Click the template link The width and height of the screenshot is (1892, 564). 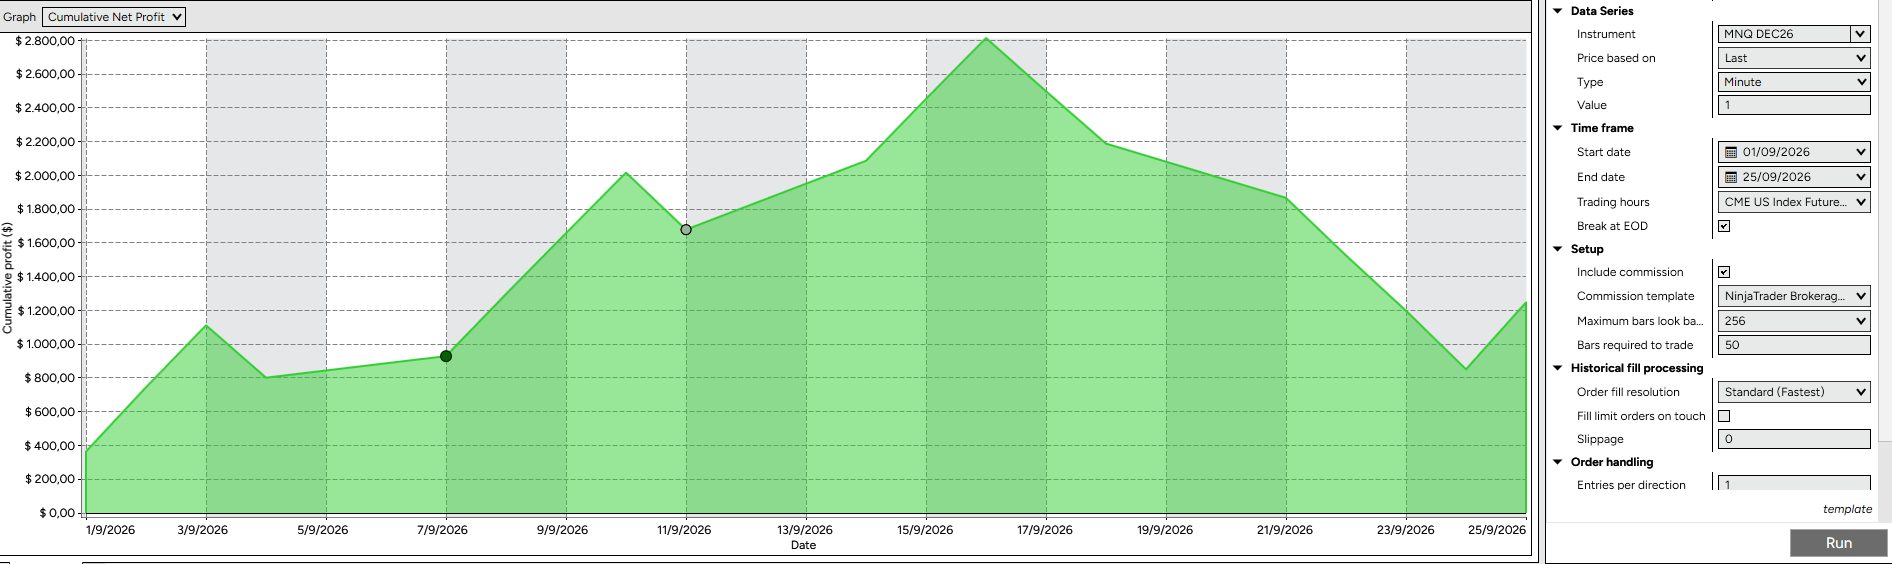[1847, 509]
